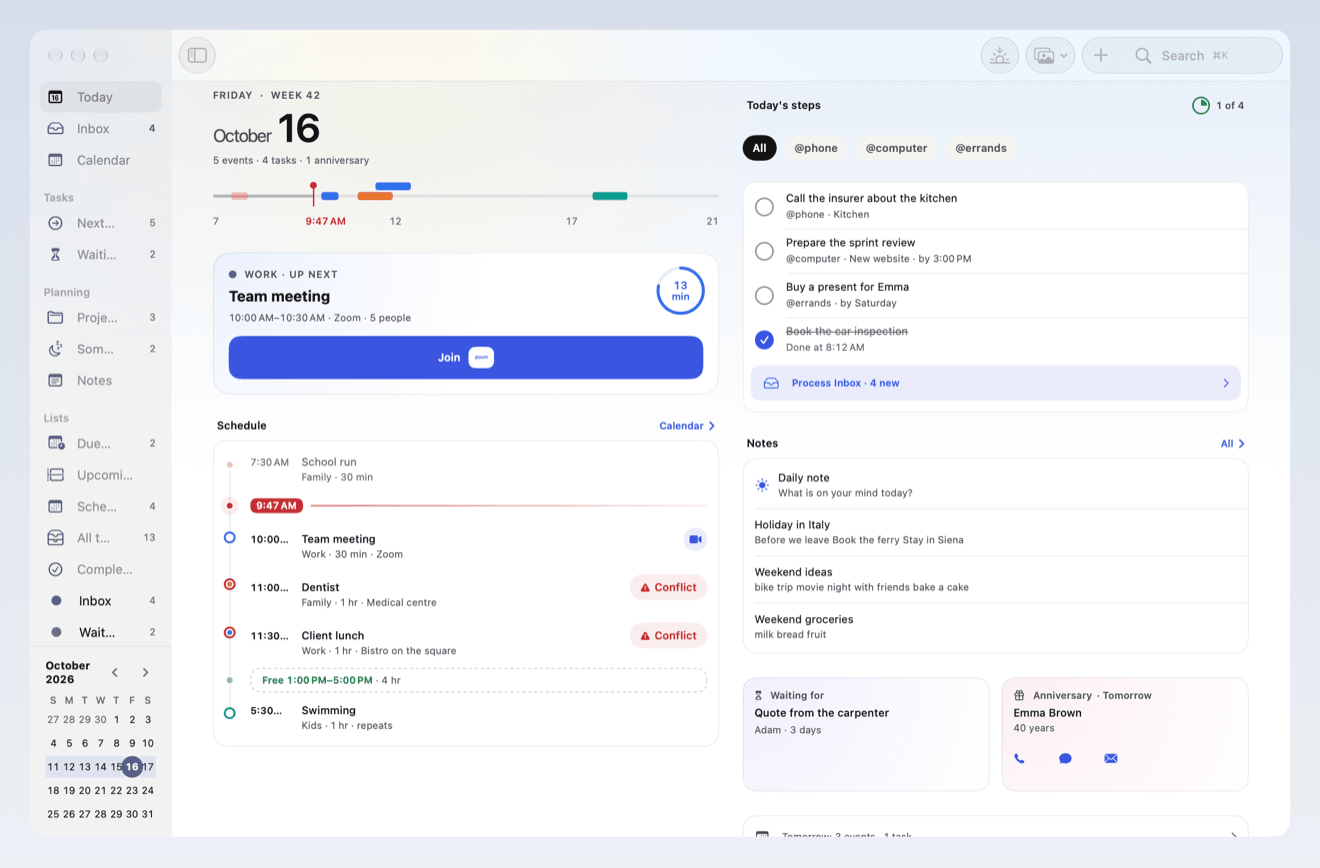Filter steps by @errands tag

[981, 148]
